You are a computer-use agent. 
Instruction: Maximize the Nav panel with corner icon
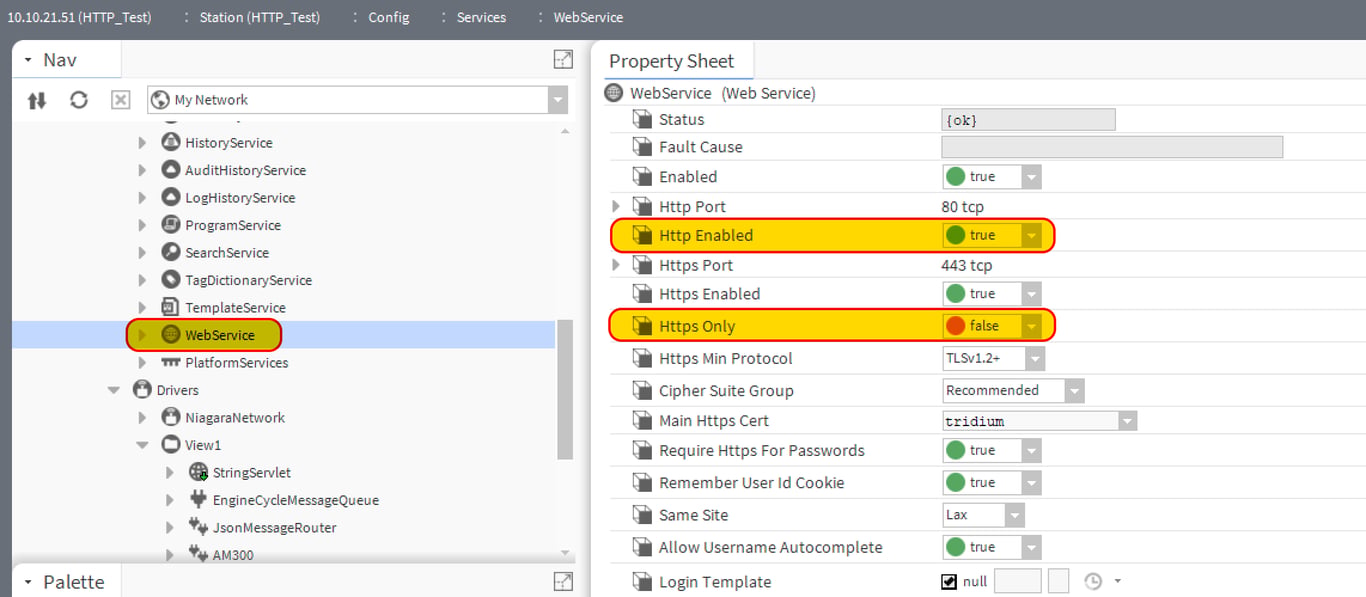point(563,60)
